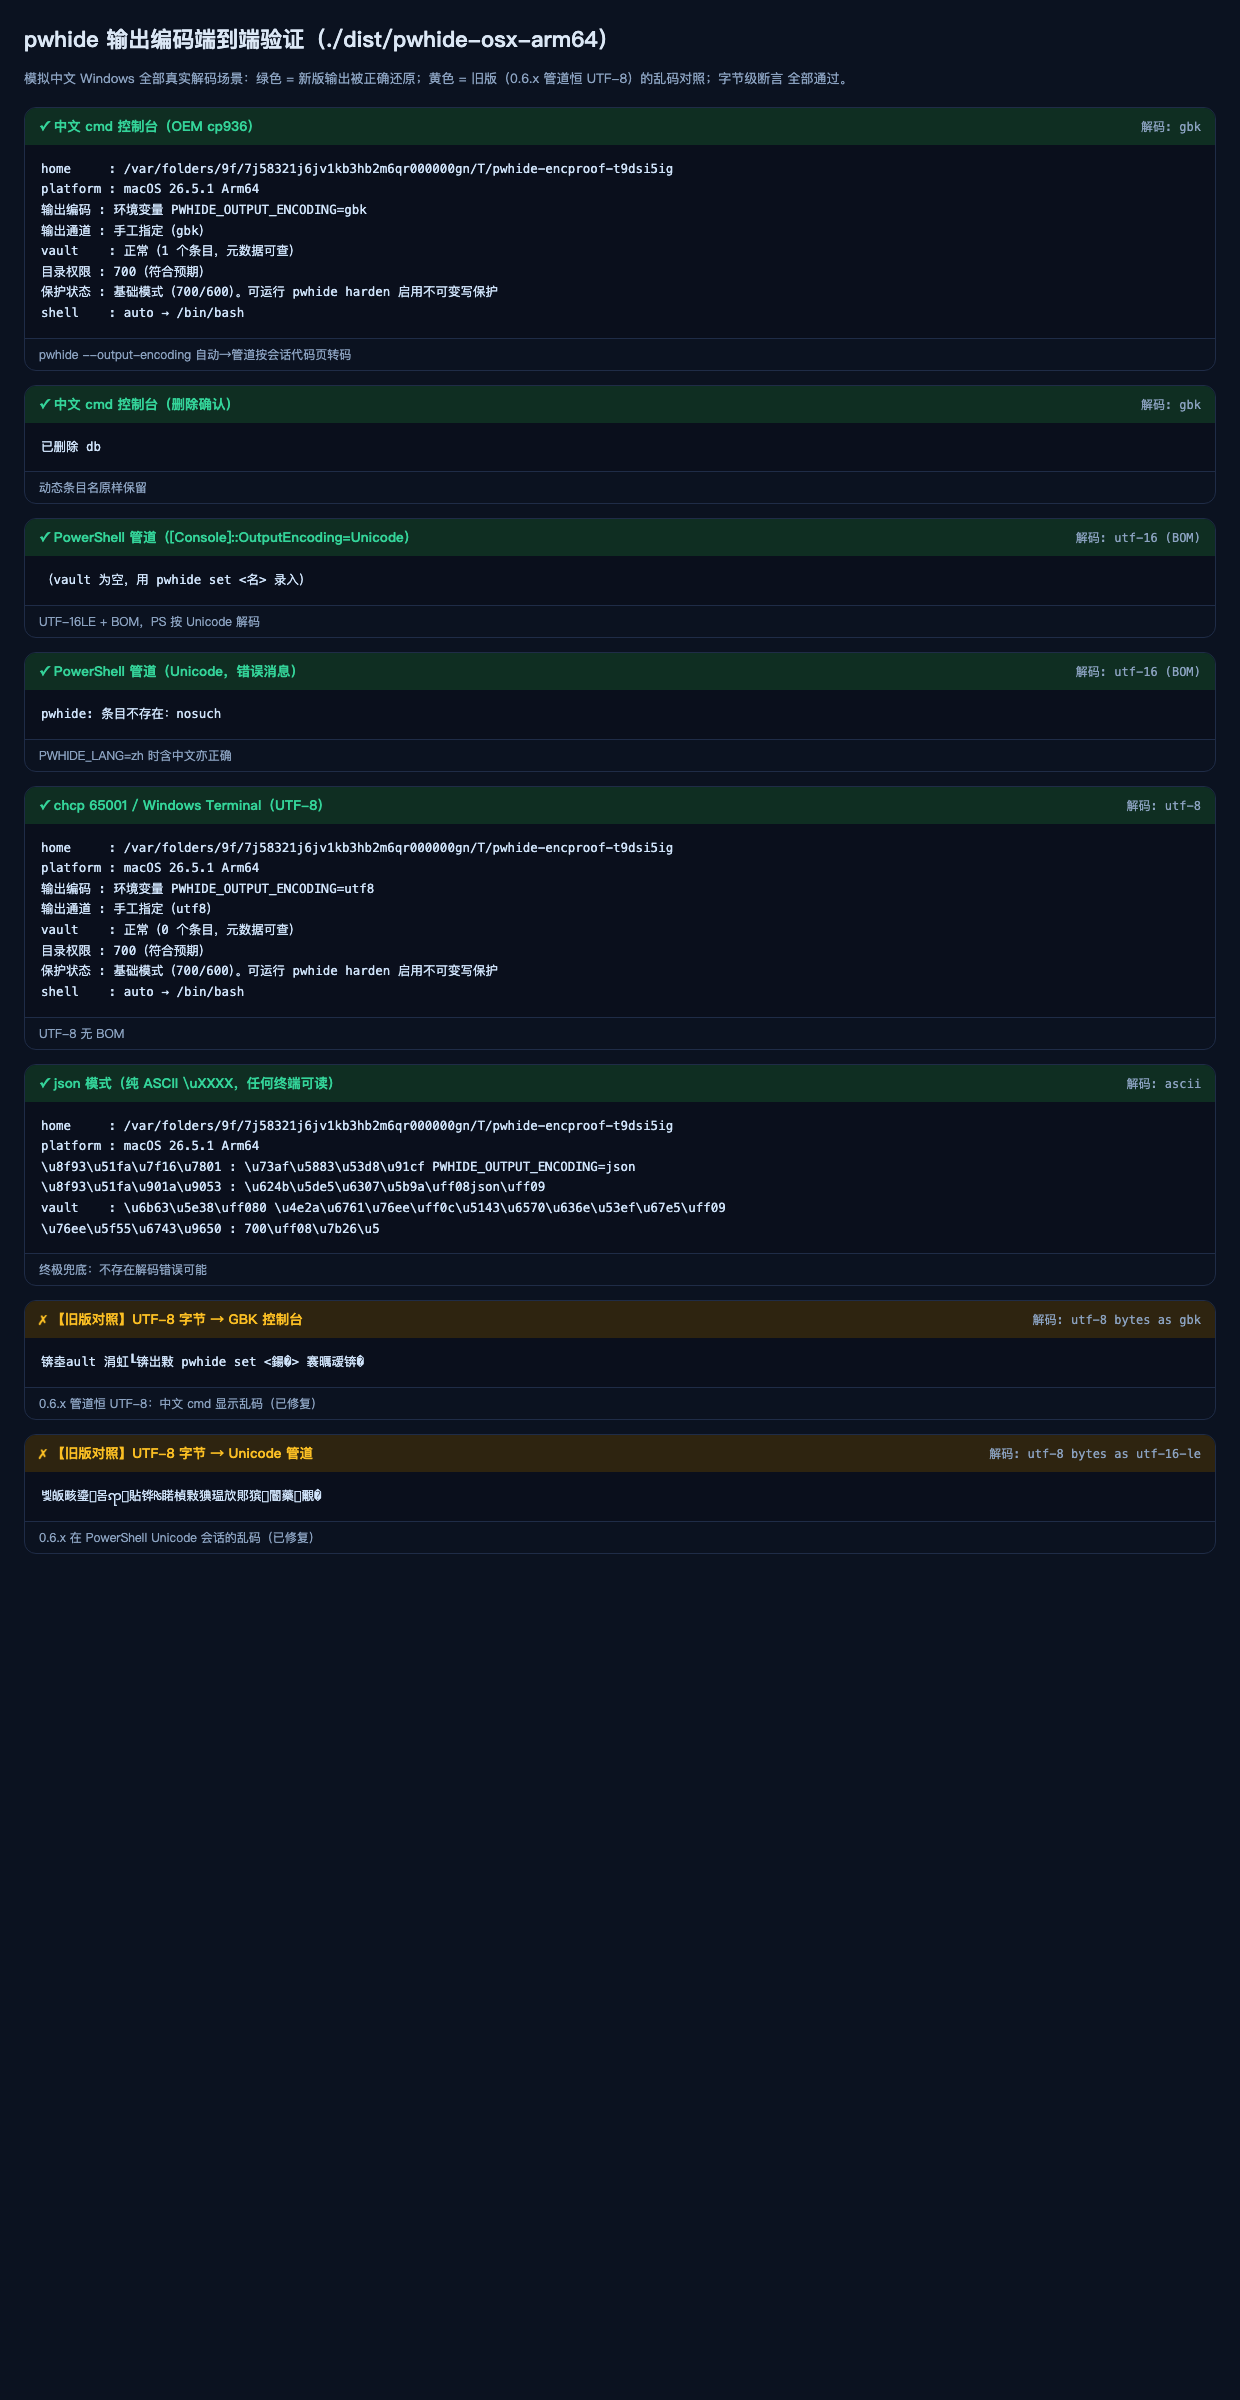Click the subtitle starting with 模拟中文 Windows

[438, 78]
